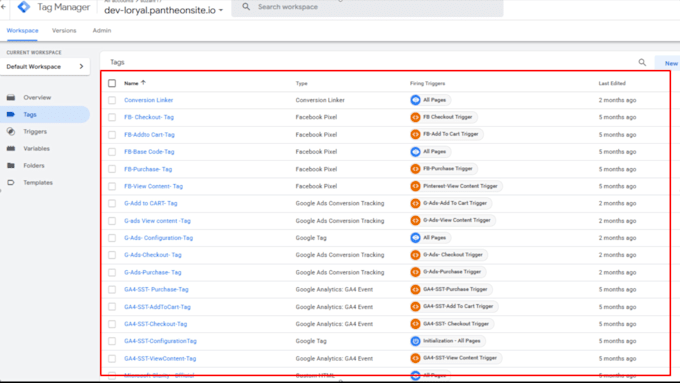The width and height of the screenshot is (680, 383).
Task: Open the FB-View Content- Tag link
Action: click(x=154, y=186)
